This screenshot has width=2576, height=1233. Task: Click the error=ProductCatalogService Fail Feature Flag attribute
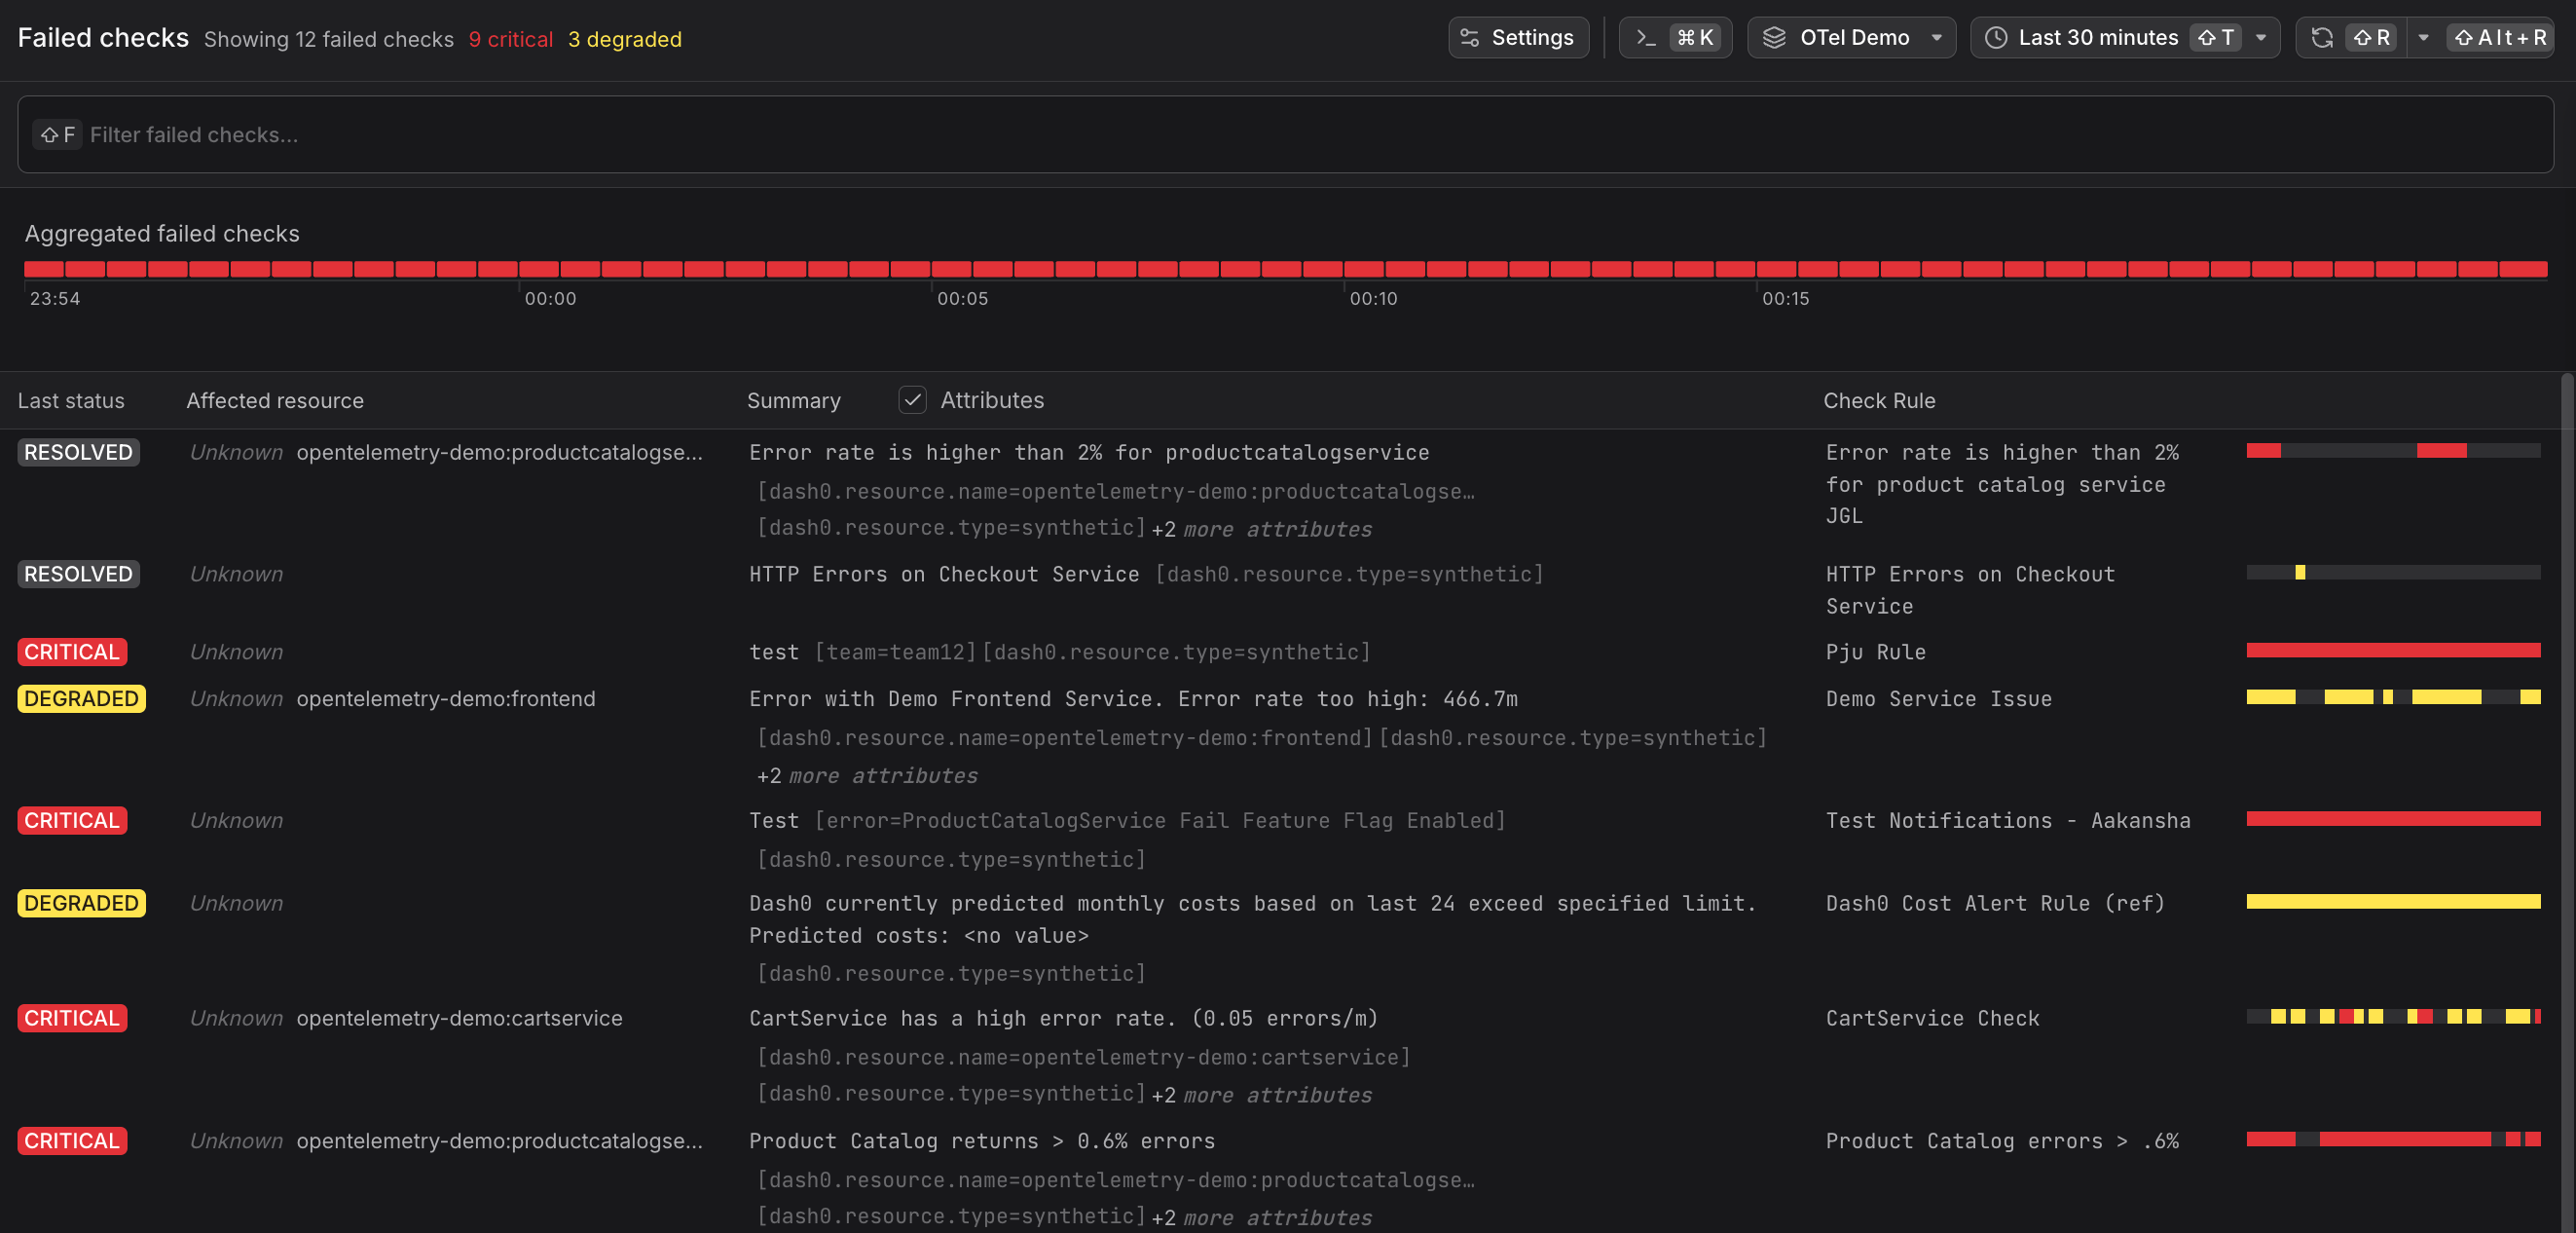1160,820
